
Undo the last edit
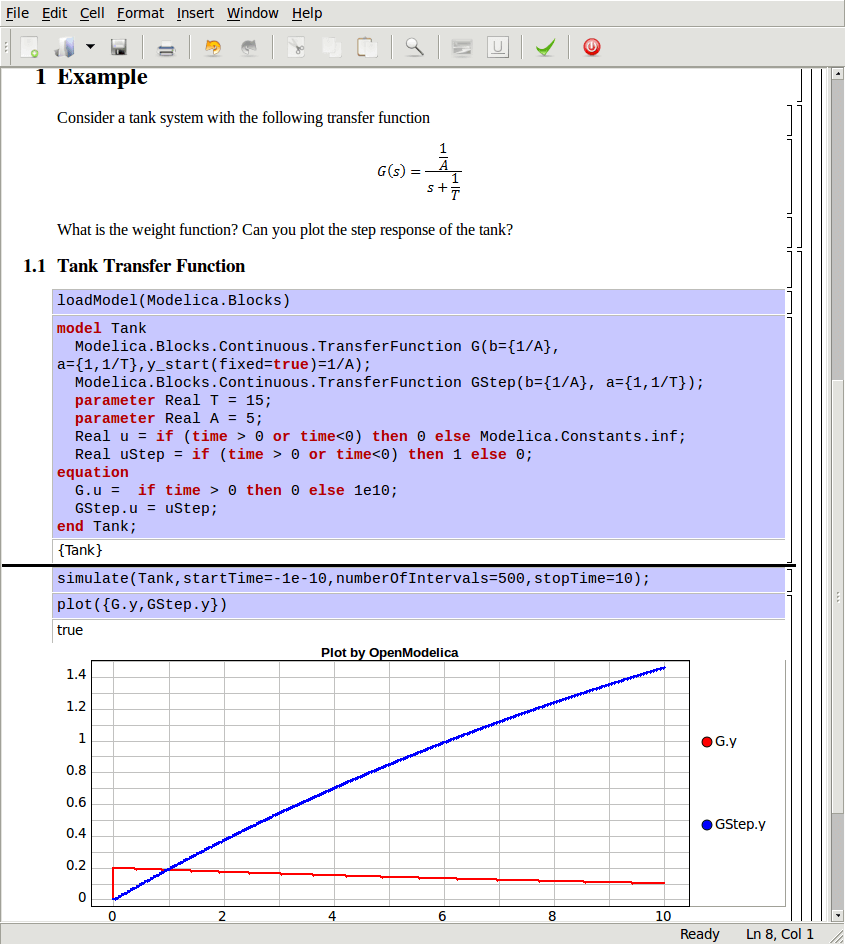tap(212, 46)
